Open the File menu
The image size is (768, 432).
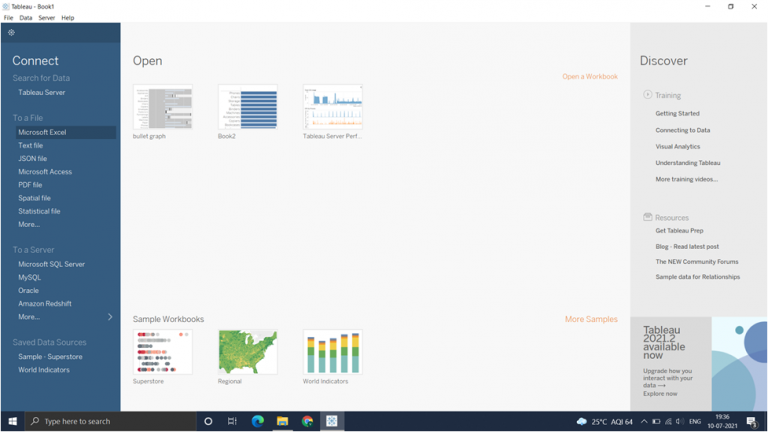tap(9, 18)
